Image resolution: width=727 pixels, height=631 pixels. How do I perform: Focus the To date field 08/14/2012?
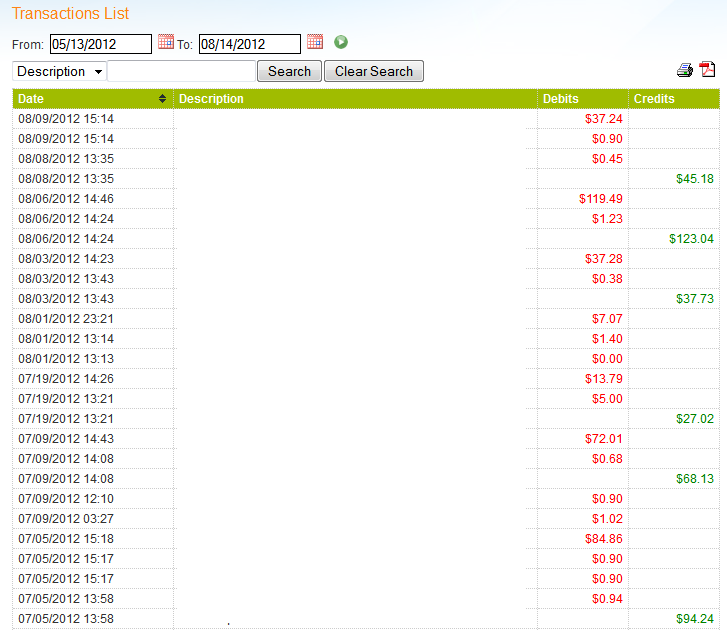(x=249, y=44)
